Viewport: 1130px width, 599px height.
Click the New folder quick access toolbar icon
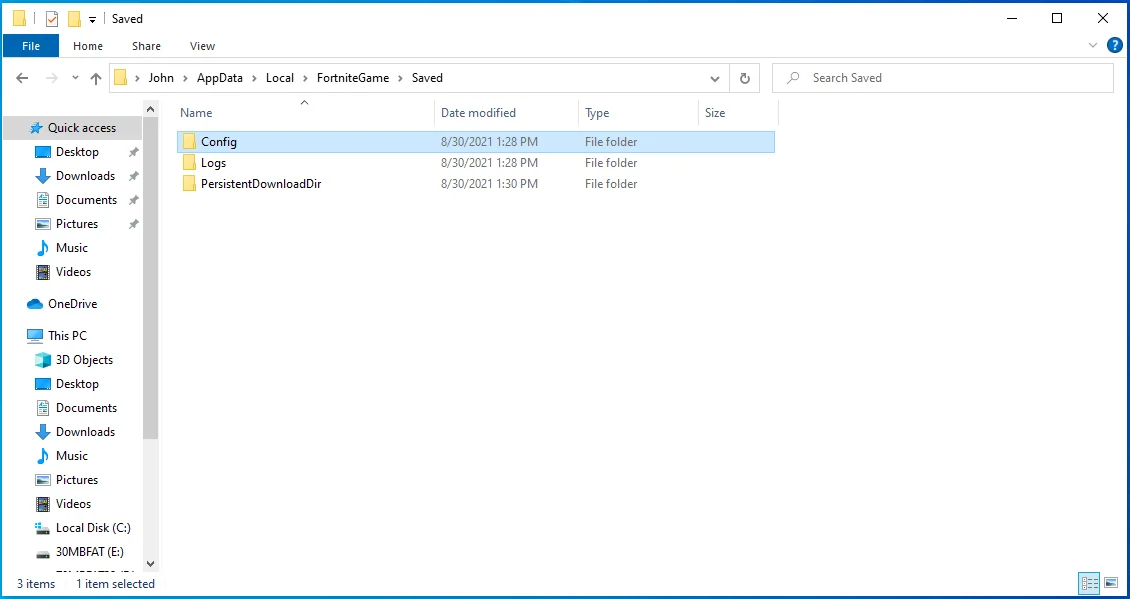74,19
